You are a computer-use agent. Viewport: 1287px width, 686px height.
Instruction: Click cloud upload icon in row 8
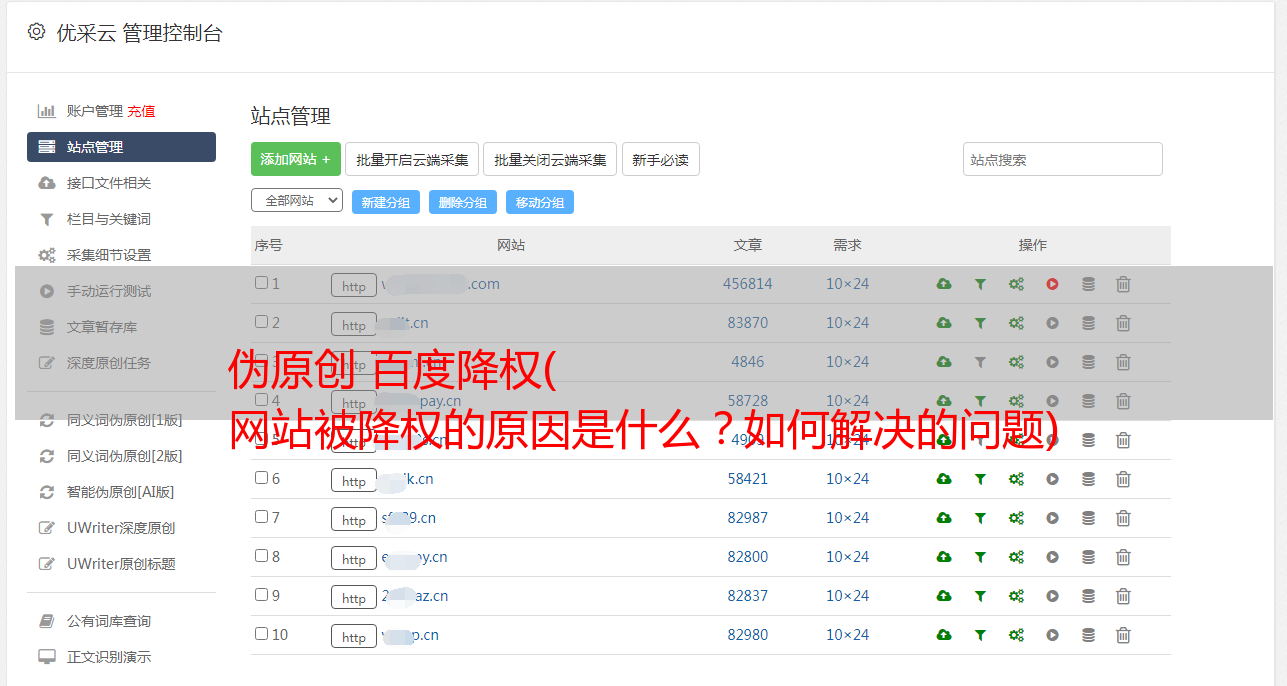click(944, 557)
